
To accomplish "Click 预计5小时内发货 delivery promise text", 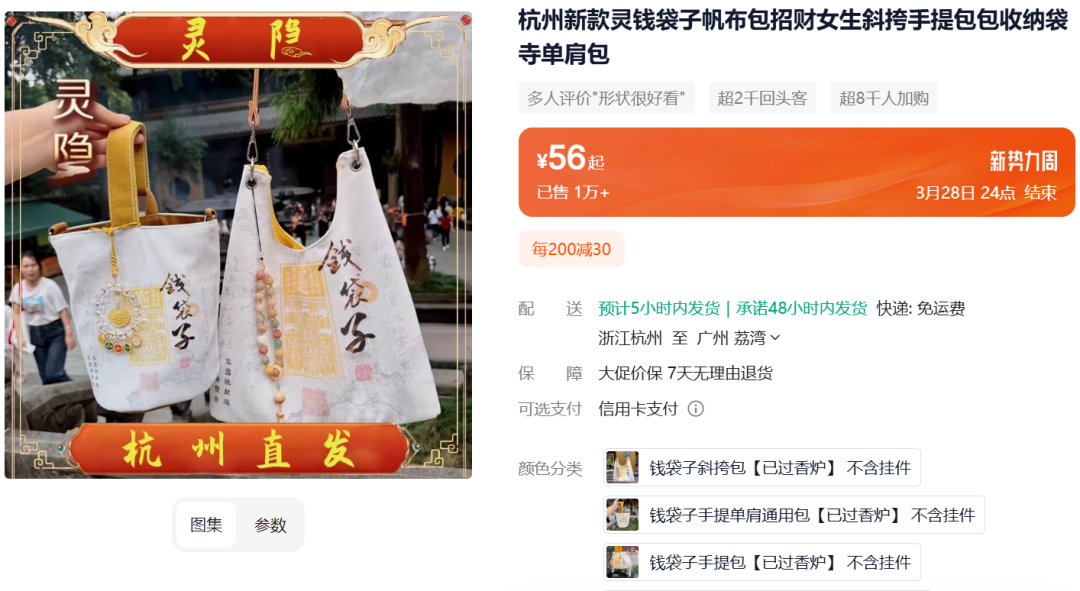I will 659,309.
